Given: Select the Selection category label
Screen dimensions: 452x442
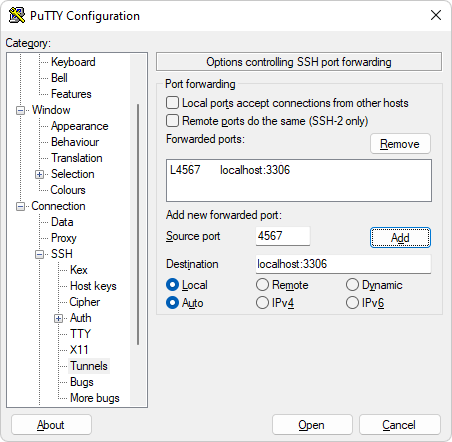Looking at the screenshot, I should (x=73, y=174).
